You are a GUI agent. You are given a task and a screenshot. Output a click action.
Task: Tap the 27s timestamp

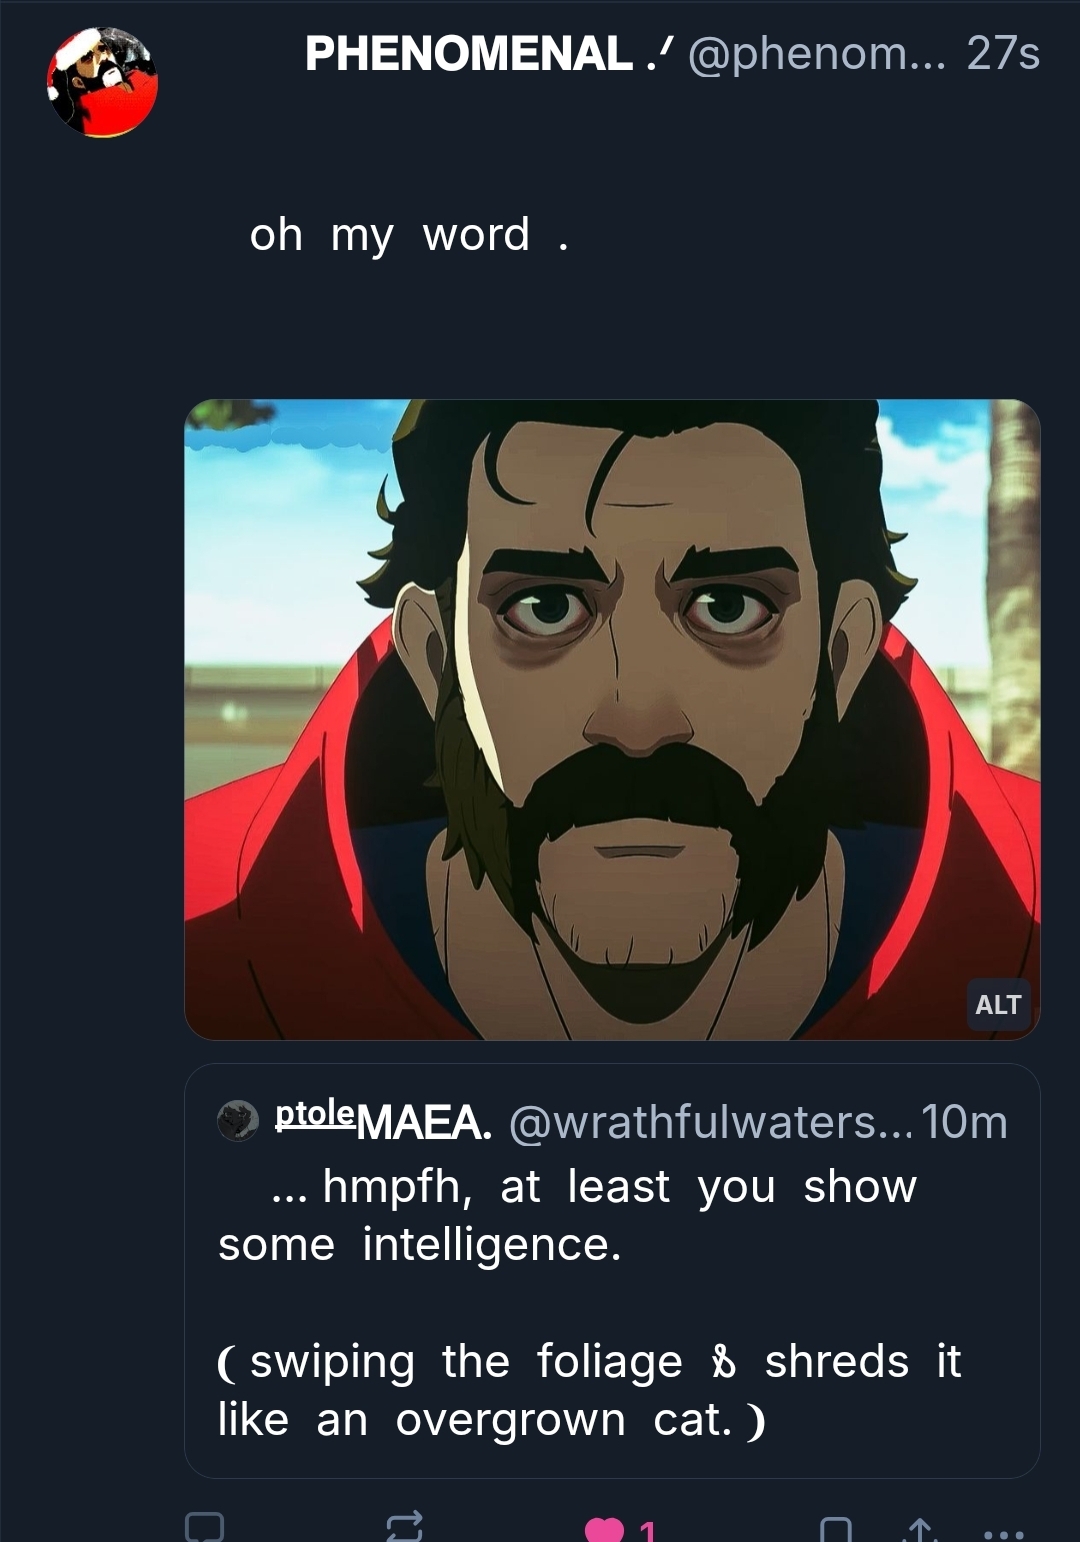(1003, 54)
